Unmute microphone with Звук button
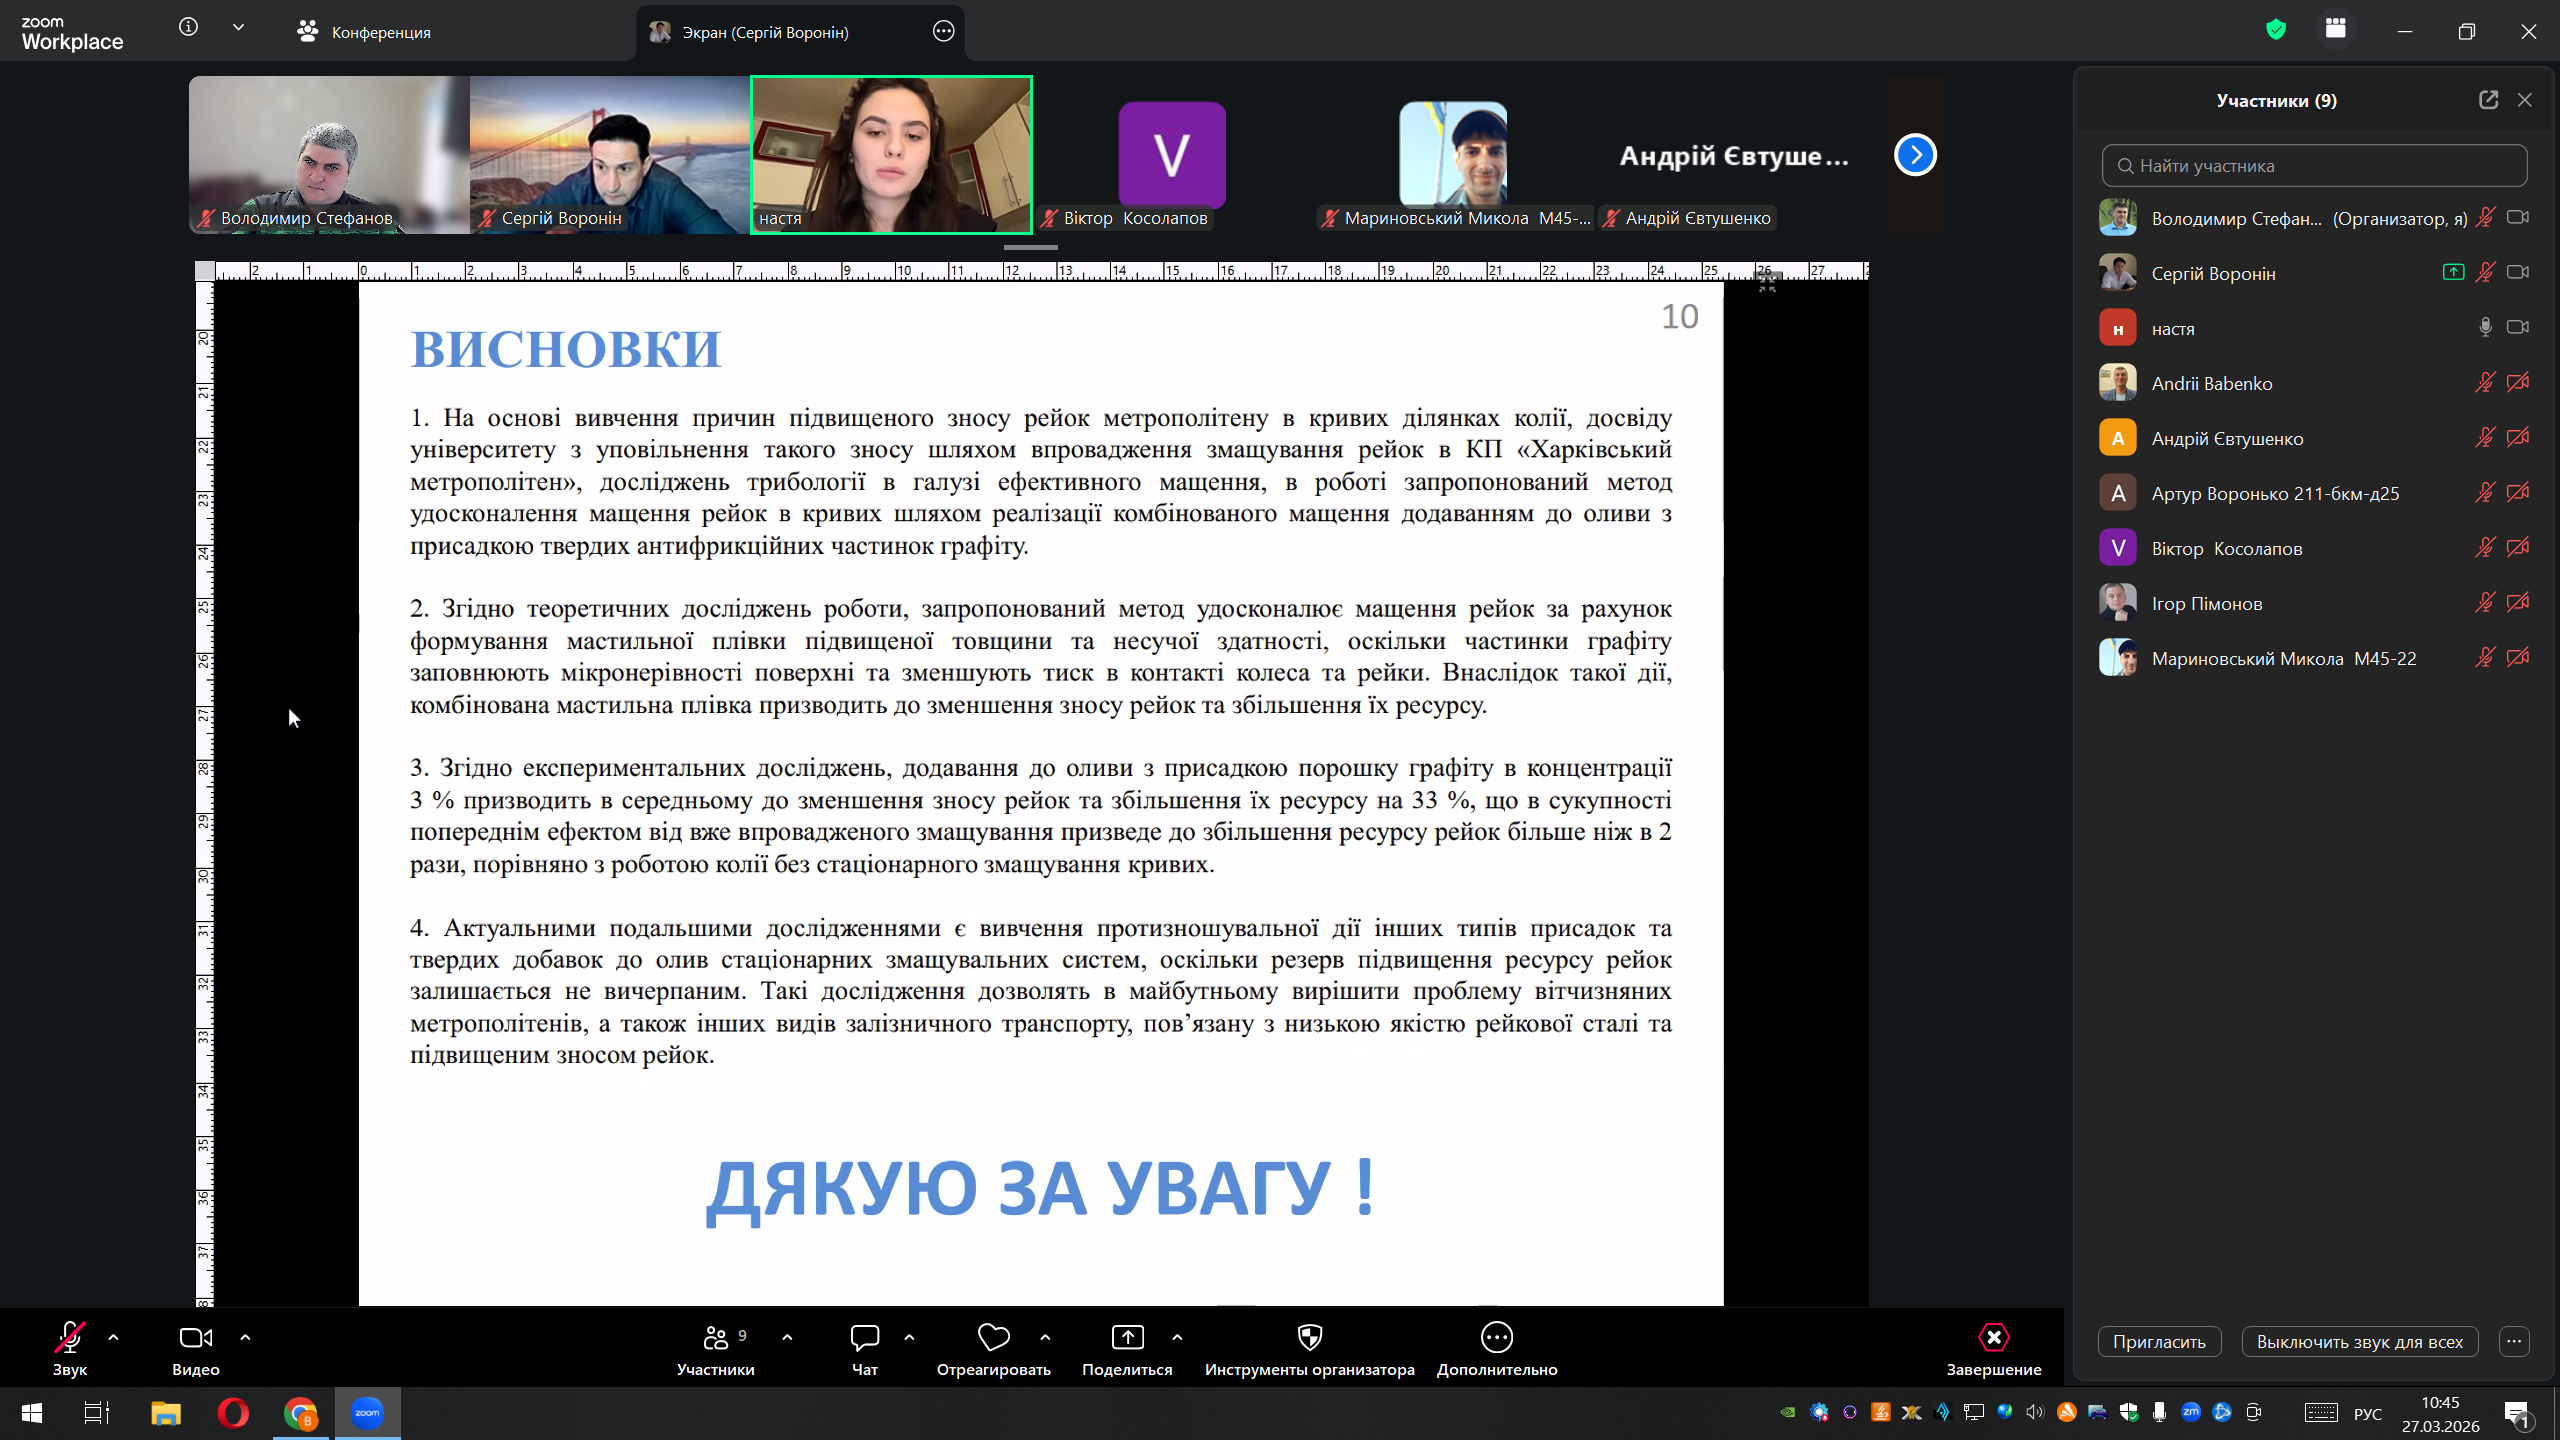This screenshot has height=1440, width=2560. coord(69,1337)
